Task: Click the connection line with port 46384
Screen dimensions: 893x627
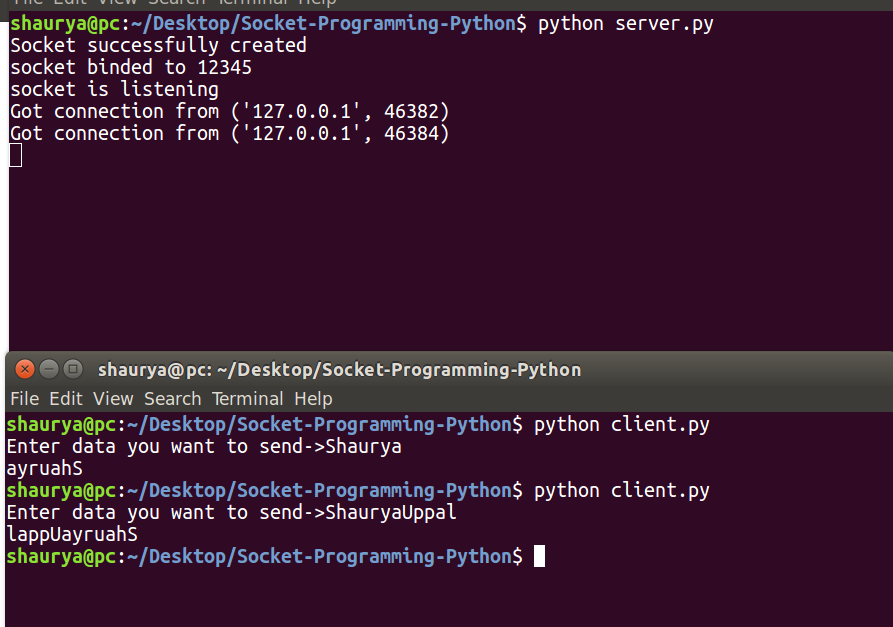Action: point(229,133)
